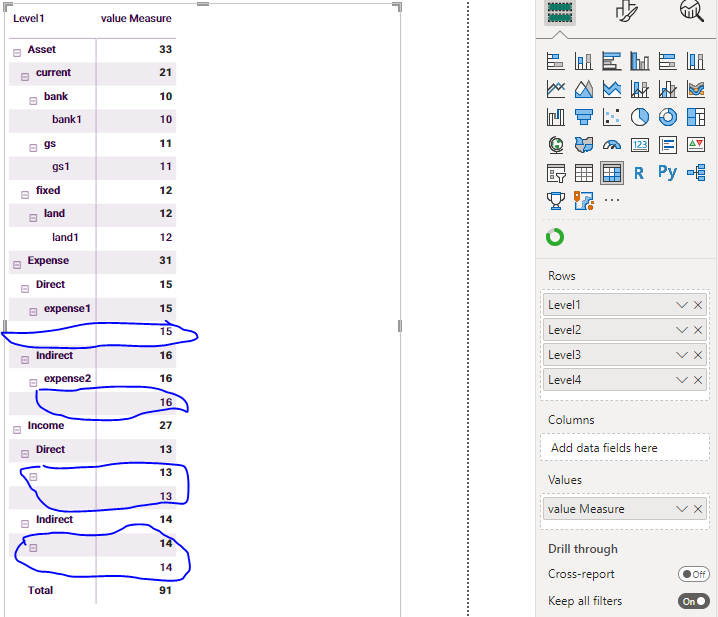This screenshot has height=617, width=718.
Task: Select the Pie chart visual
Action: [x=640, y=117]
